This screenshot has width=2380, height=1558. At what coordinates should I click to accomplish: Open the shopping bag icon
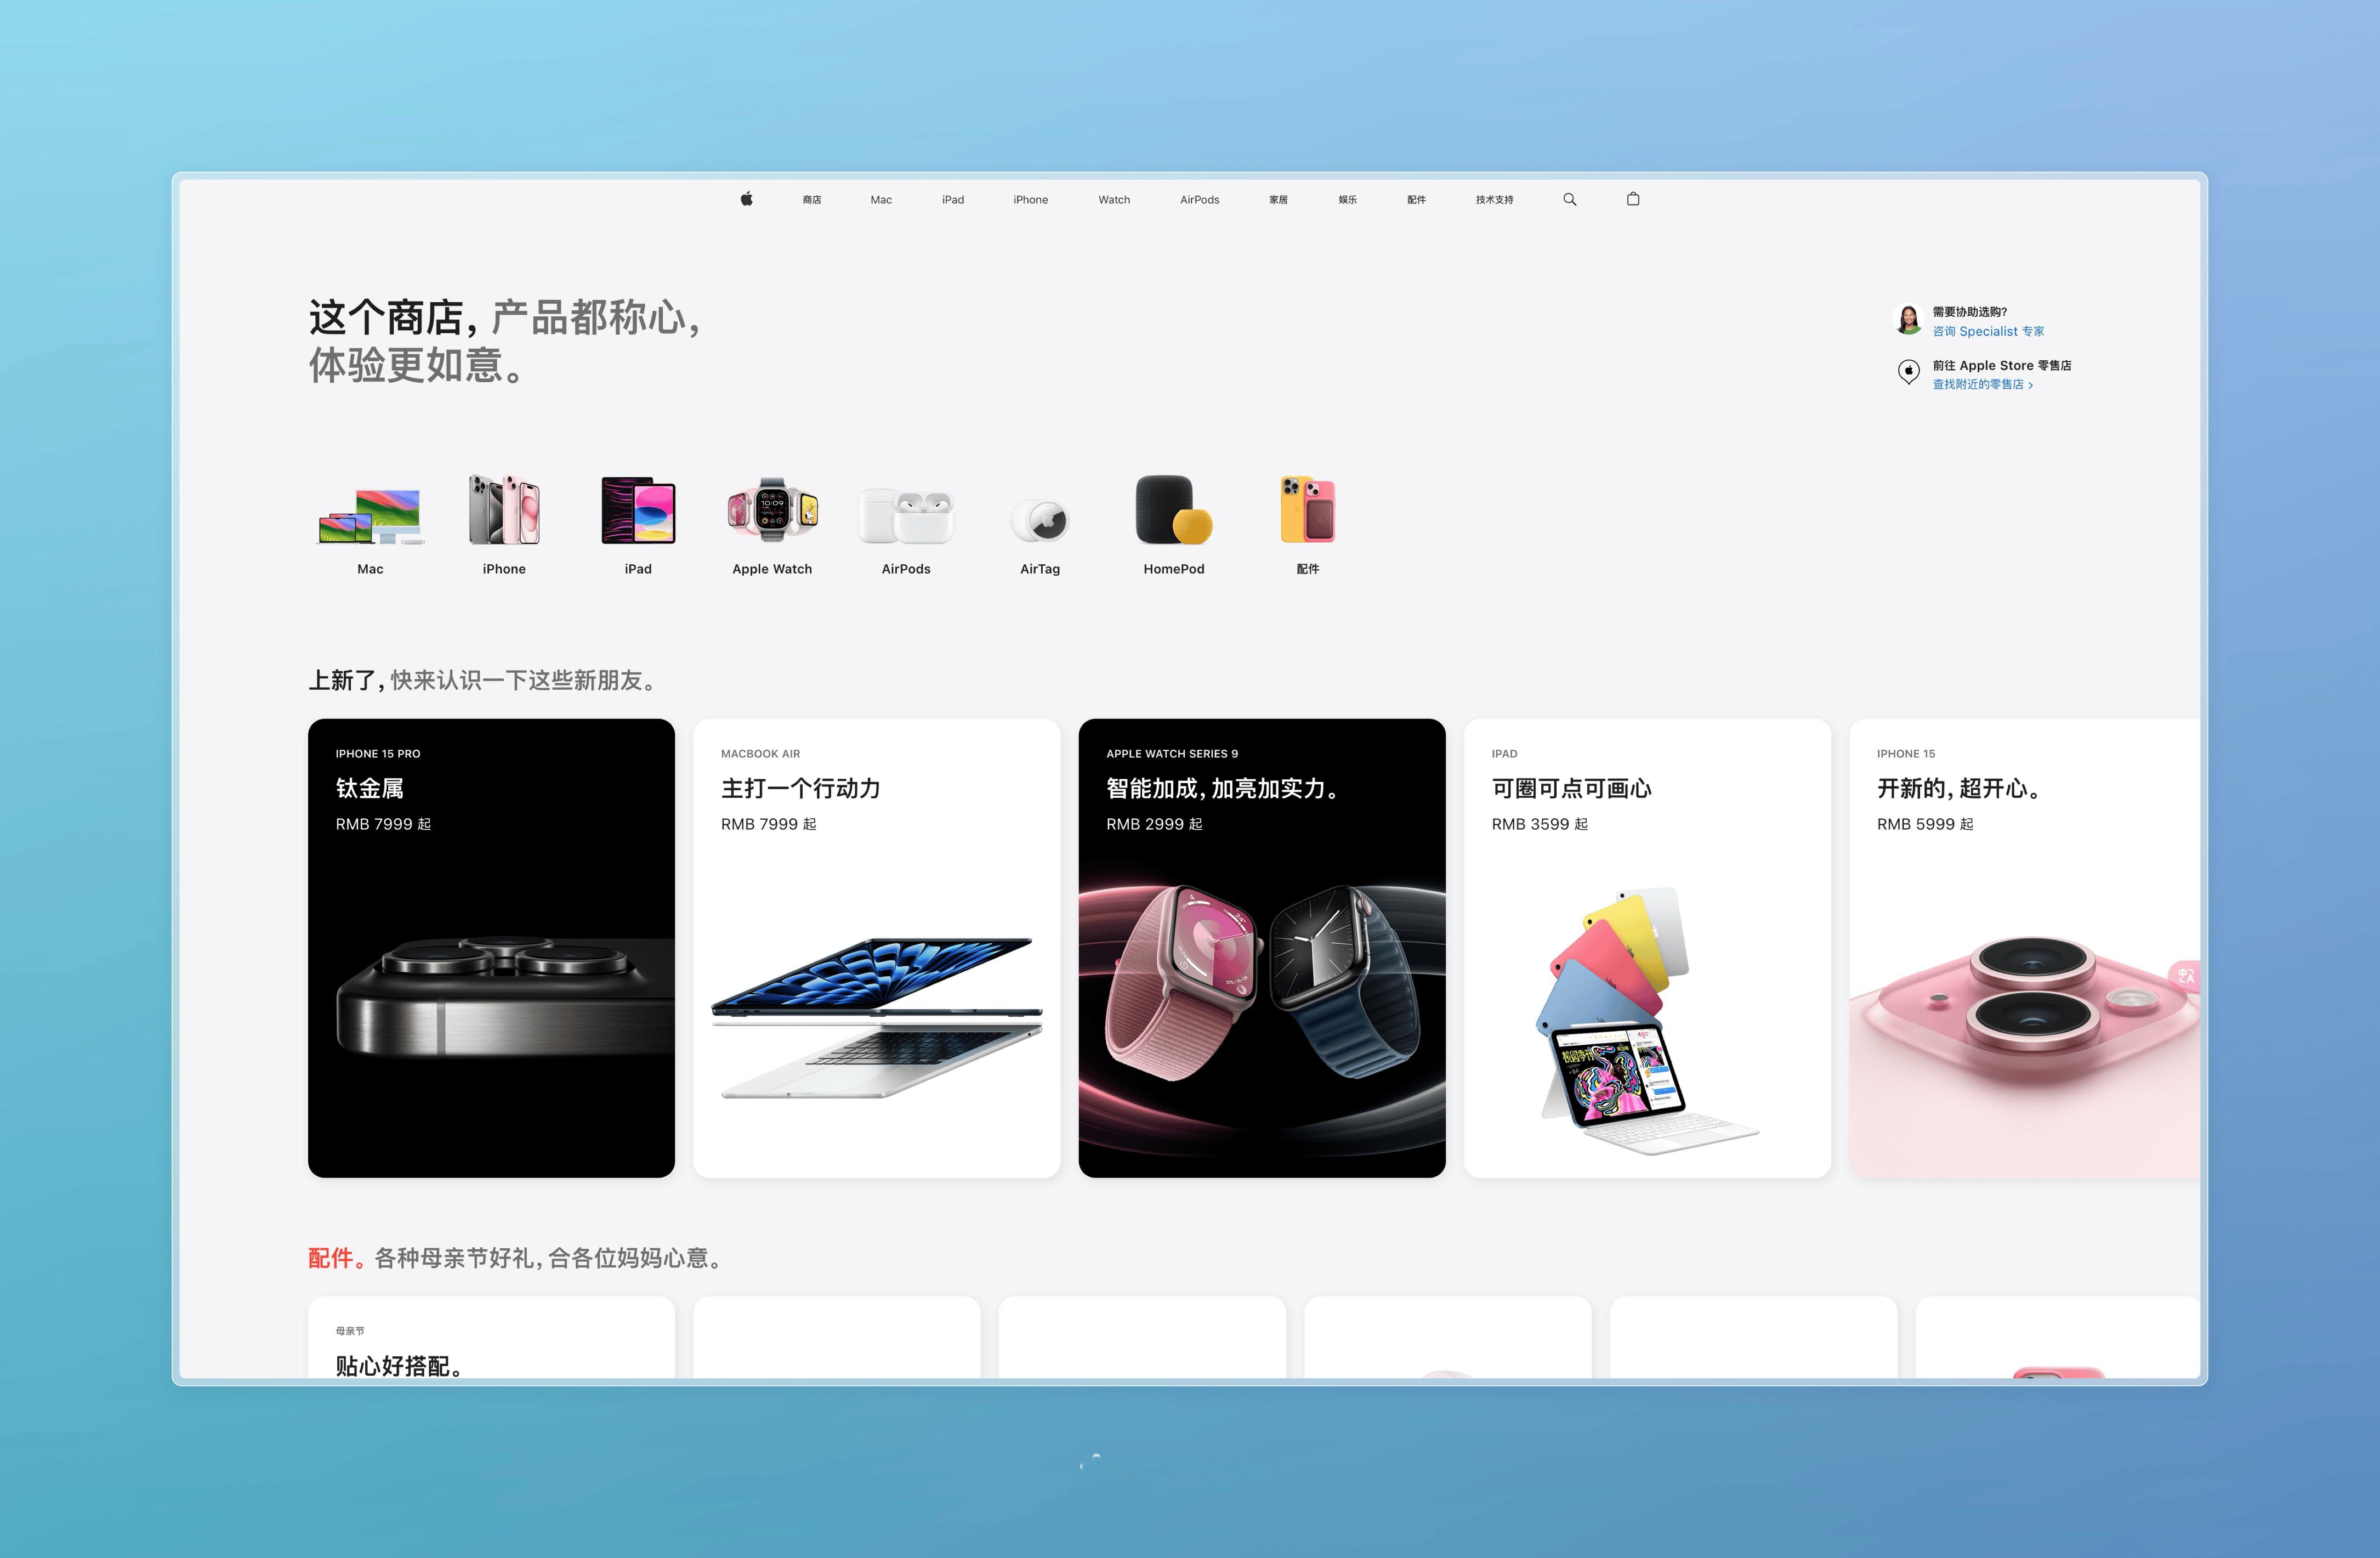[1633, 198]
